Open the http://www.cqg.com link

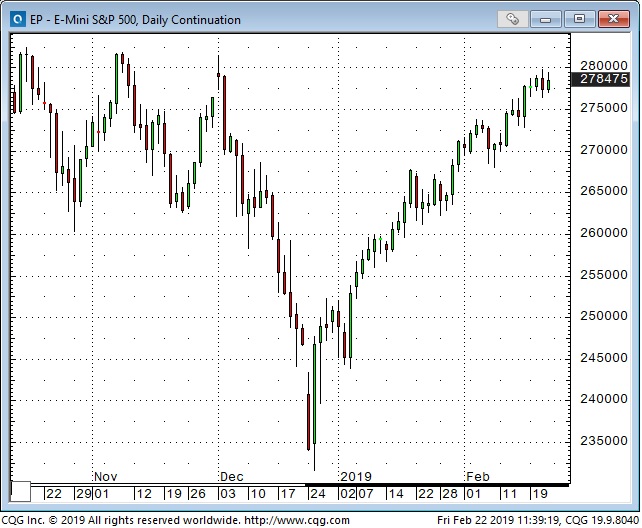pyautogui.click(x=297, y=520)
